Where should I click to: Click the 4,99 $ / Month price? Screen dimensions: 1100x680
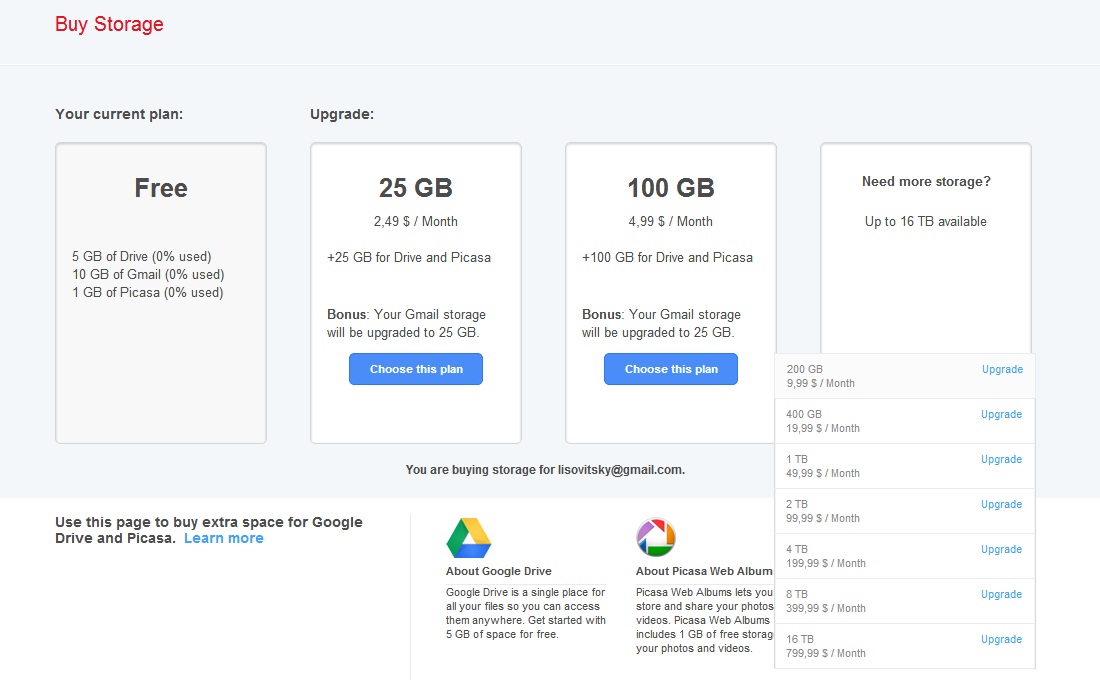(671, 222)
